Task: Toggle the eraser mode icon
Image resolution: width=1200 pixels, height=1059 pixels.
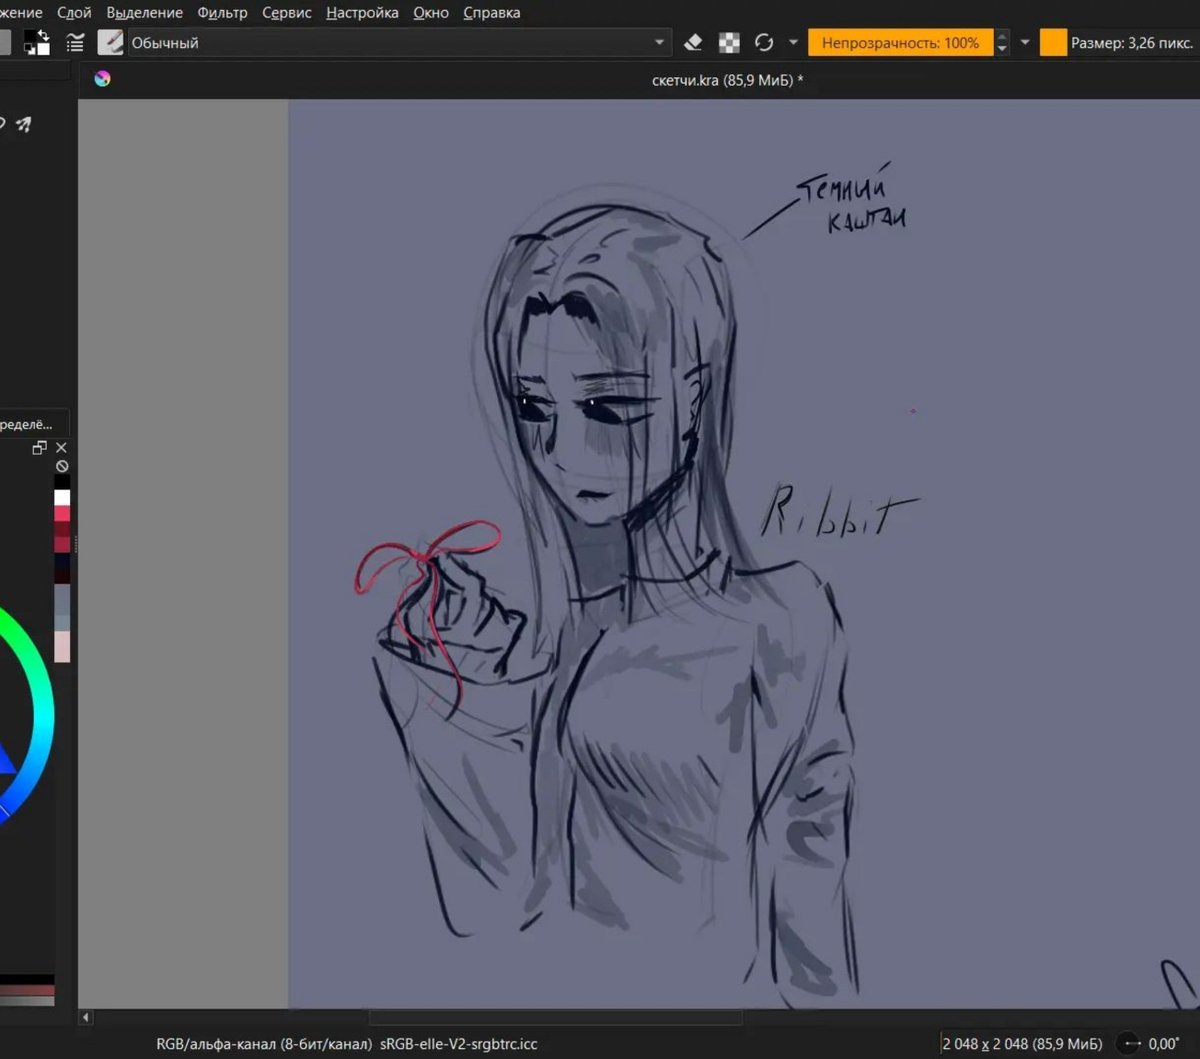Action: pyautogui.click(x=693, y=43)
